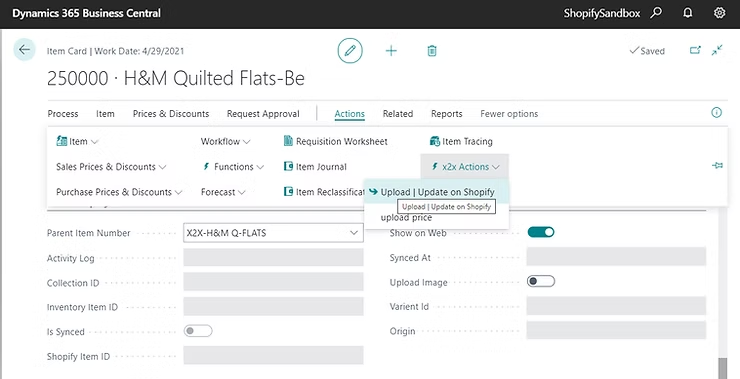Click the Item Journal icon

pyautogui.click(x=288, y=166)
